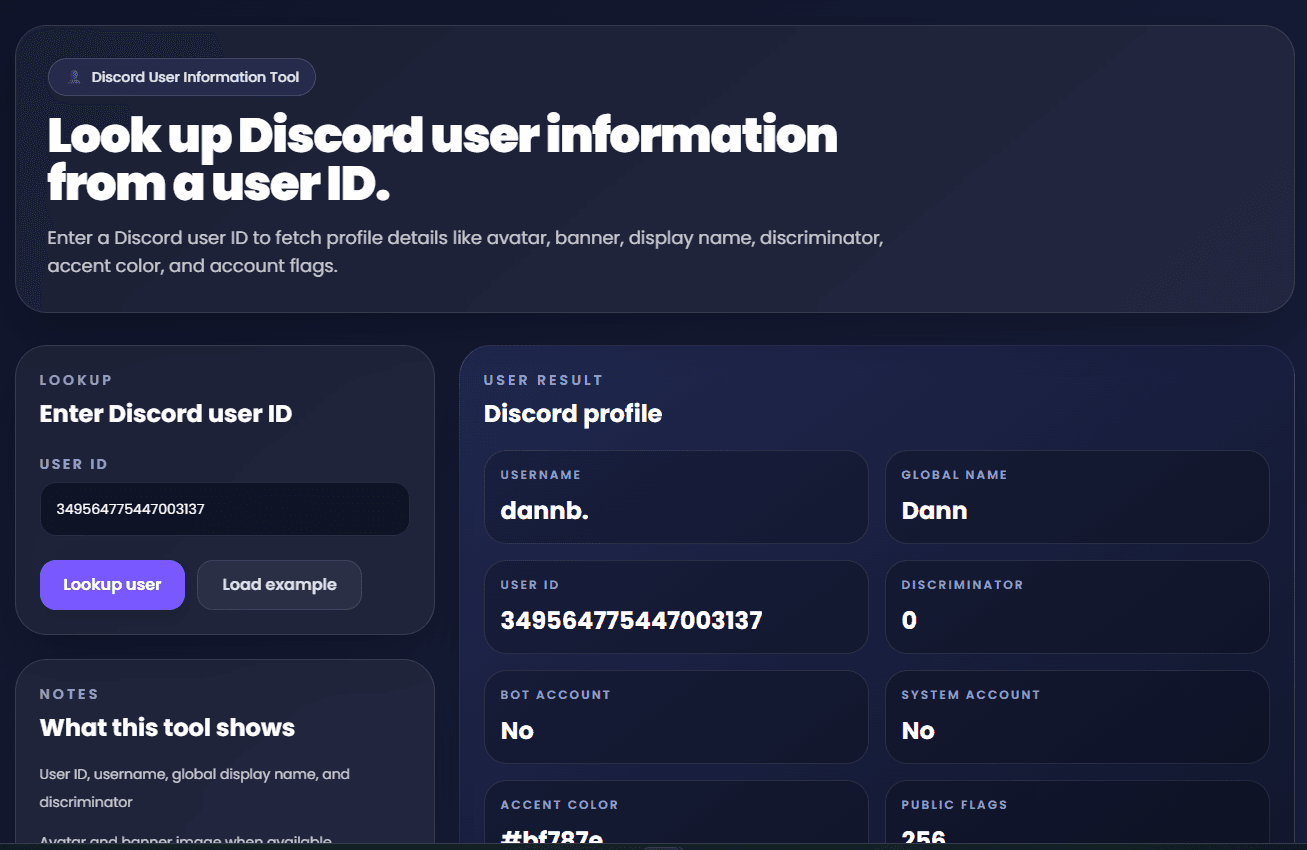Screen dimensions: 1307x850
Task: Click the DISCRIMINATOR card showing 0
Action: 1077,607
